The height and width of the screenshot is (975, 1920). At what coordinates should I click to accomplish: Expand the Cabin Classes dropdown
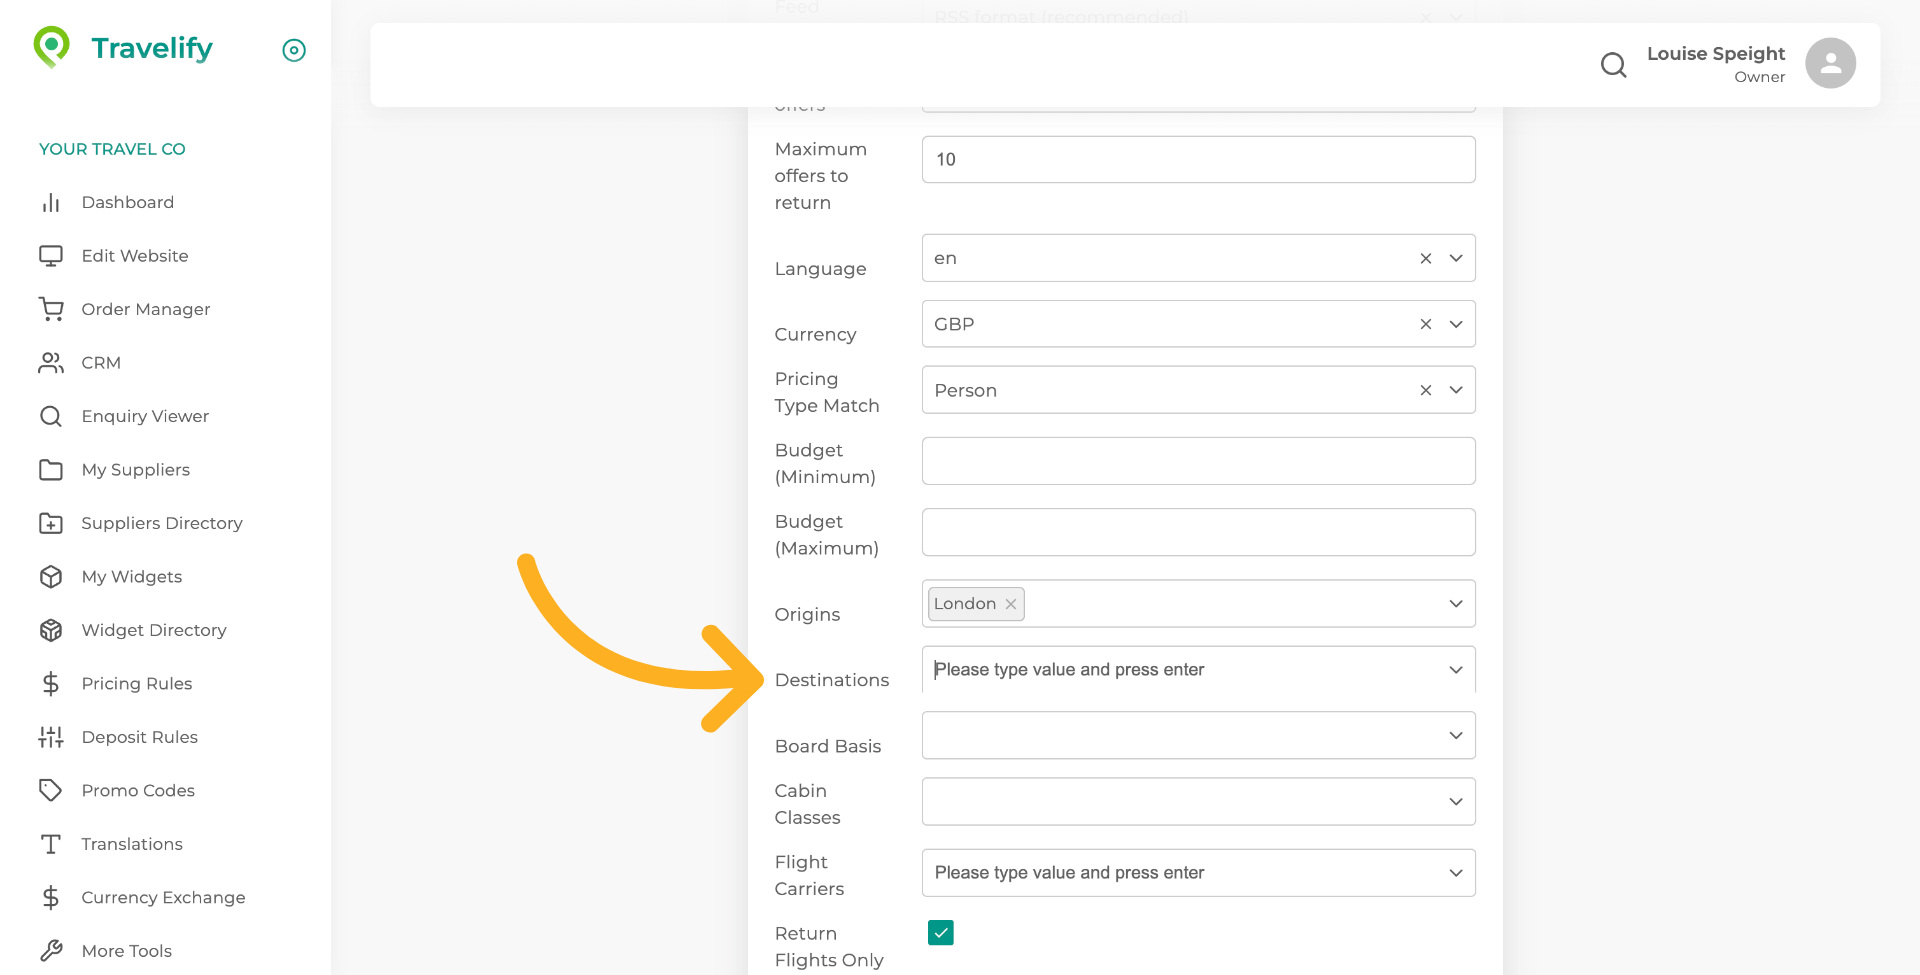click(1456, 801)
